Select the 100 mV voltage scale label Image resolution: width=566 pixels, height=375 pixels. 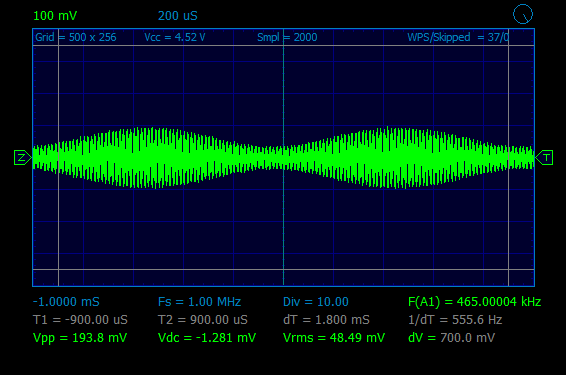(x=55, y=16)
